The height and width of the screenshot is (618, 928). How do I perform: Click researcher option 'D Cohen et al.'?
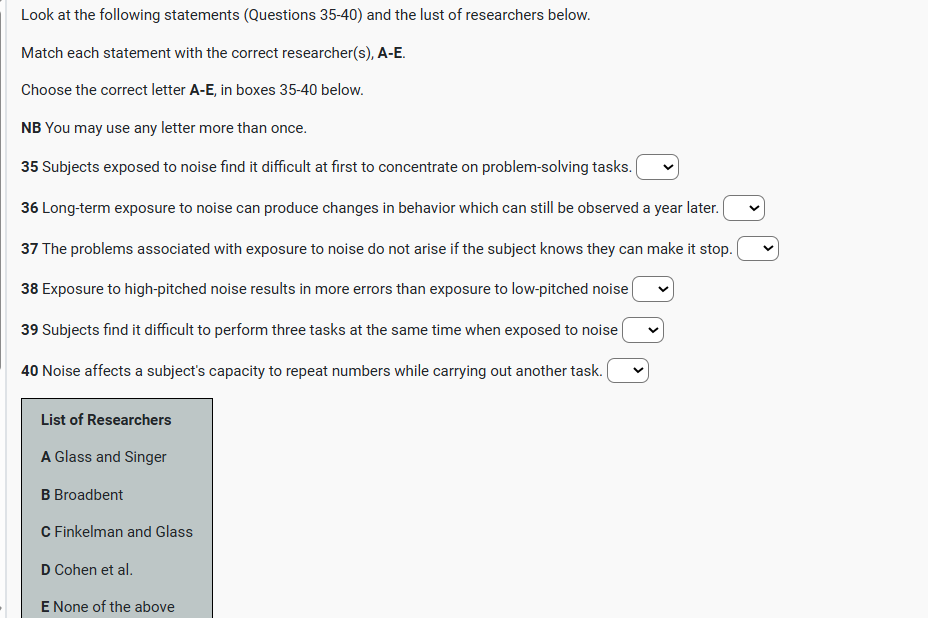[x=87, y=570]
